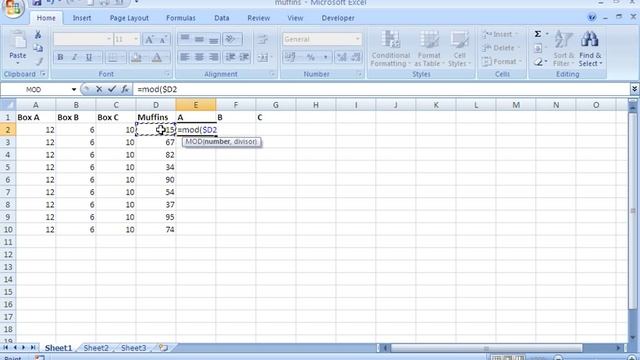This screenshot has width=640, height=360.
Task: Click the Cut scissors icon
Action: pos(38,35)
